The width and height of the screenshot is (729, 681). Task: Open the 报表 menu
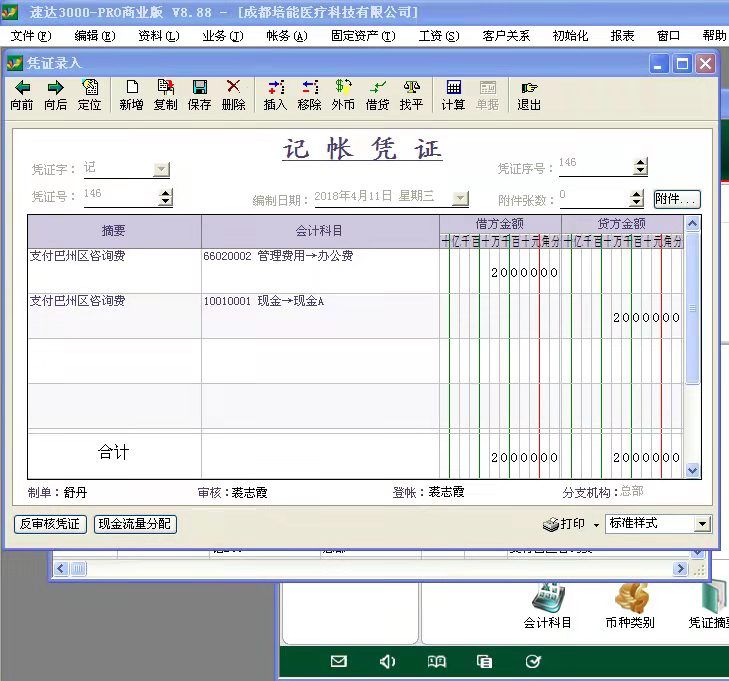(622, 36)
